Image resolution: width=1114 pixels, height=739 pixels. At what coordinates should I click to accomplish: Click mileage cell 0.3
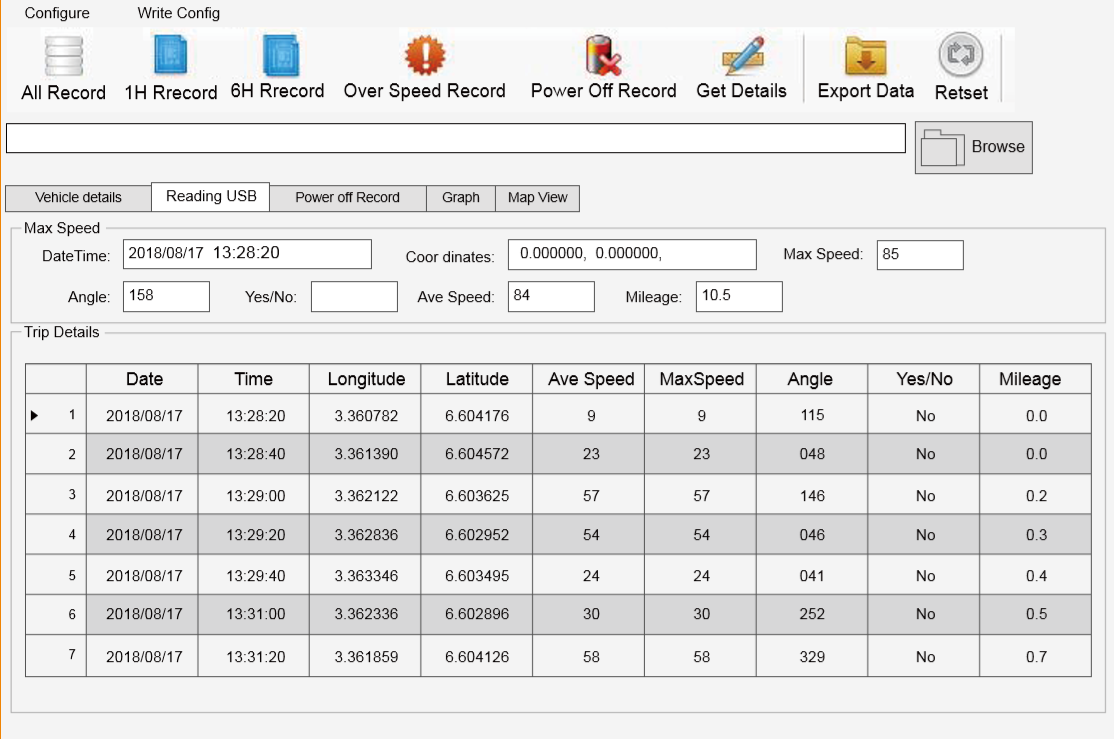pos(1036,534)
